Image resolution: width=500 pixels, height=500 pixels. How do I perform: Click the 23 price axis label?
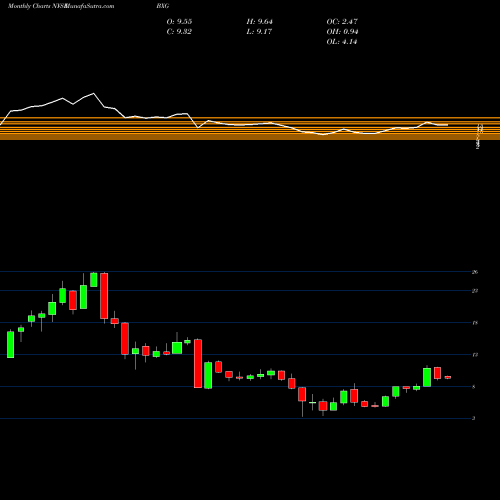(475, 291)
